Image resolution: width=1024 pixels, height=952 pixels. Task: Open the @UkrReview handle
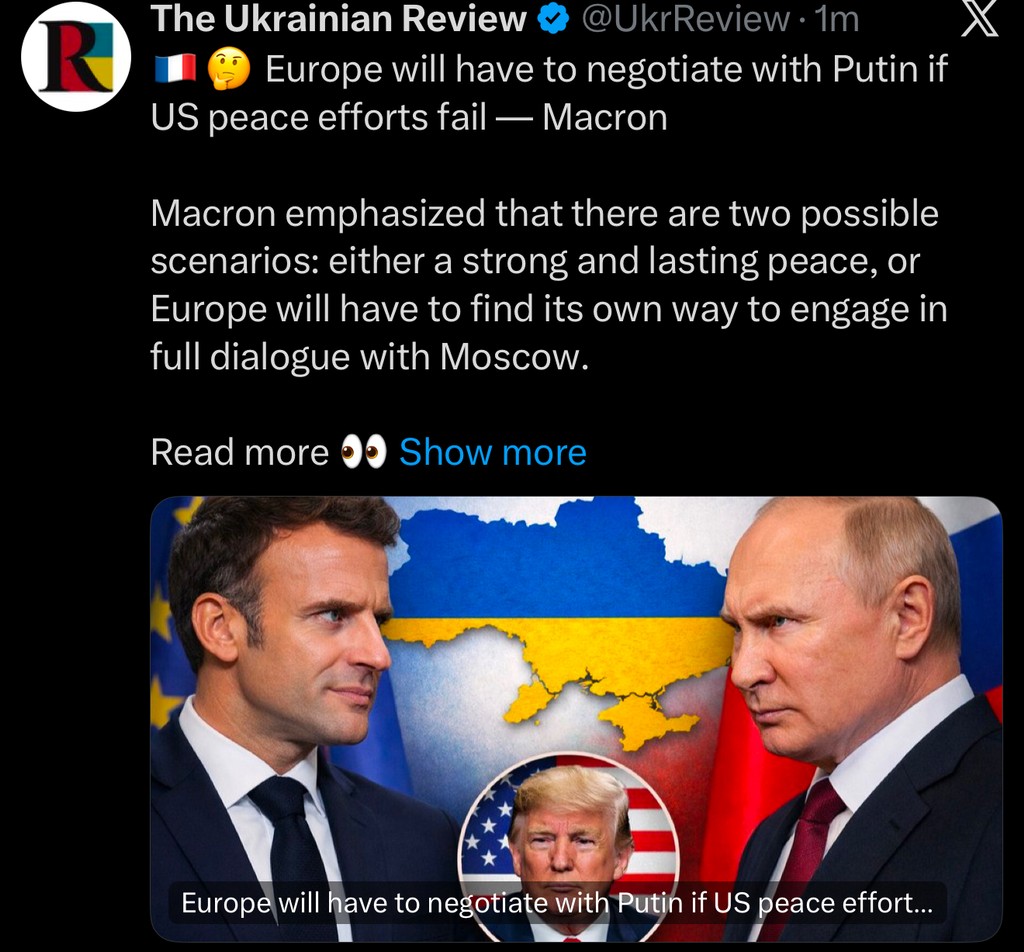685,20
